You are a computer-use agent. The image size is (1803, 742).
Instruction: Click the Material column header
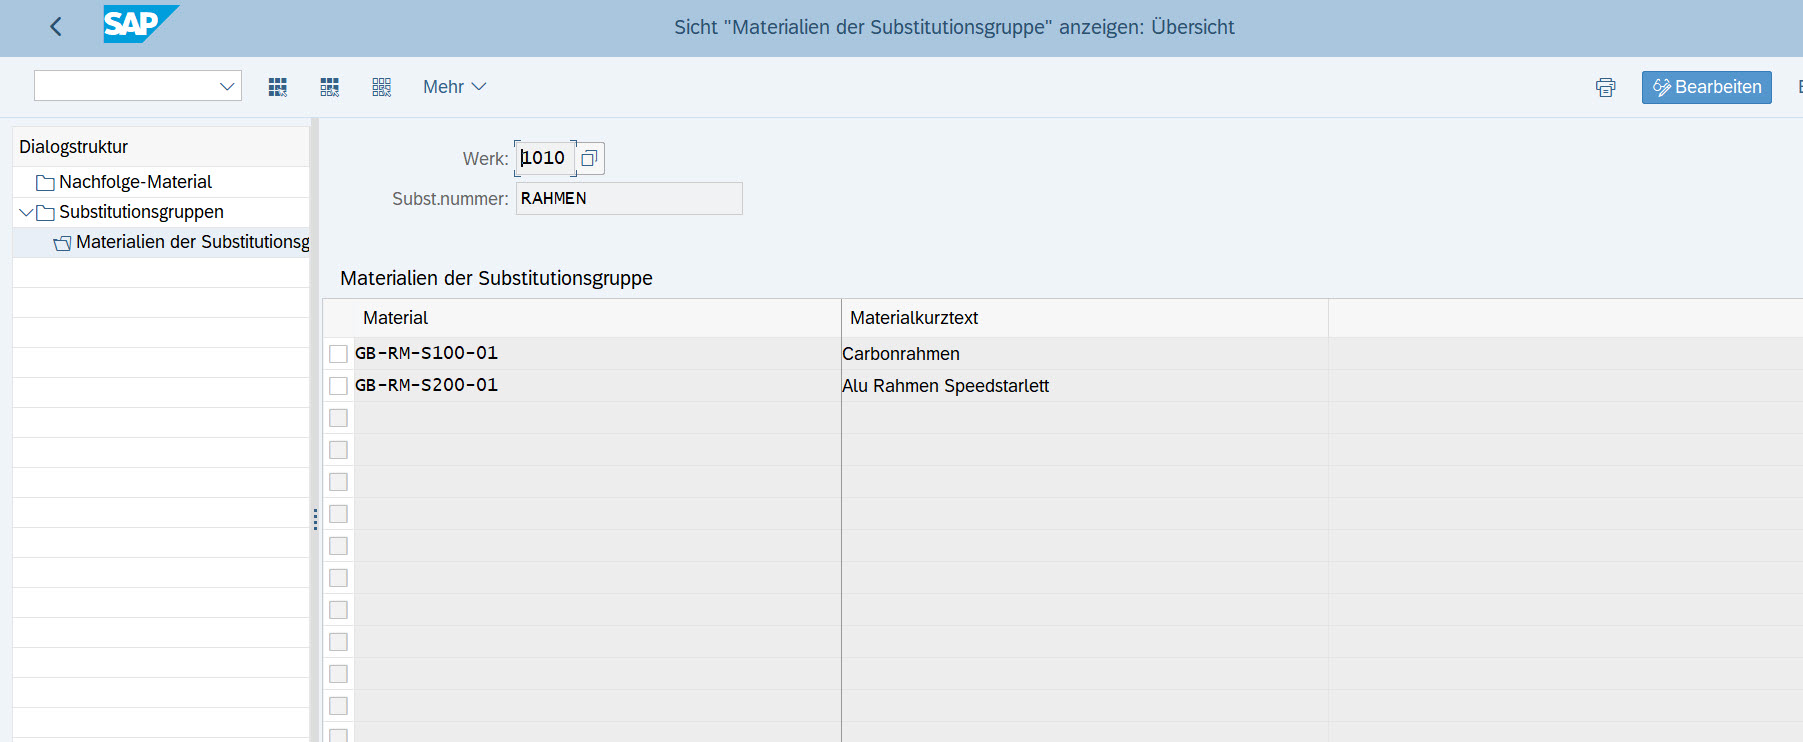pos(395,318)
